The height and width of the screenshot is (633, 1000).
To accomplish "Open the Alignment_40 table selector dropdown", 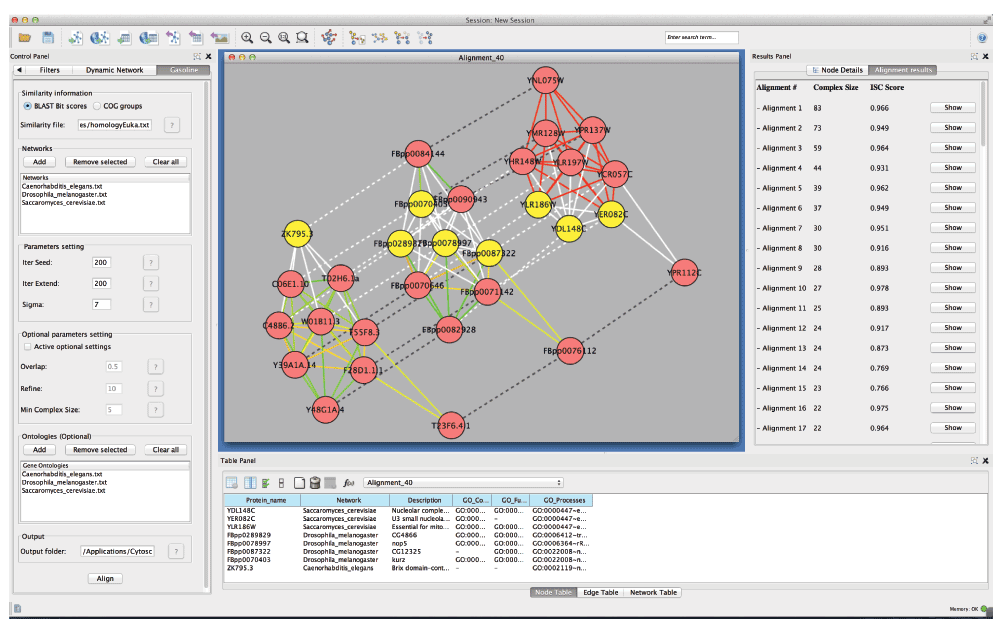I will coord(464,483).
